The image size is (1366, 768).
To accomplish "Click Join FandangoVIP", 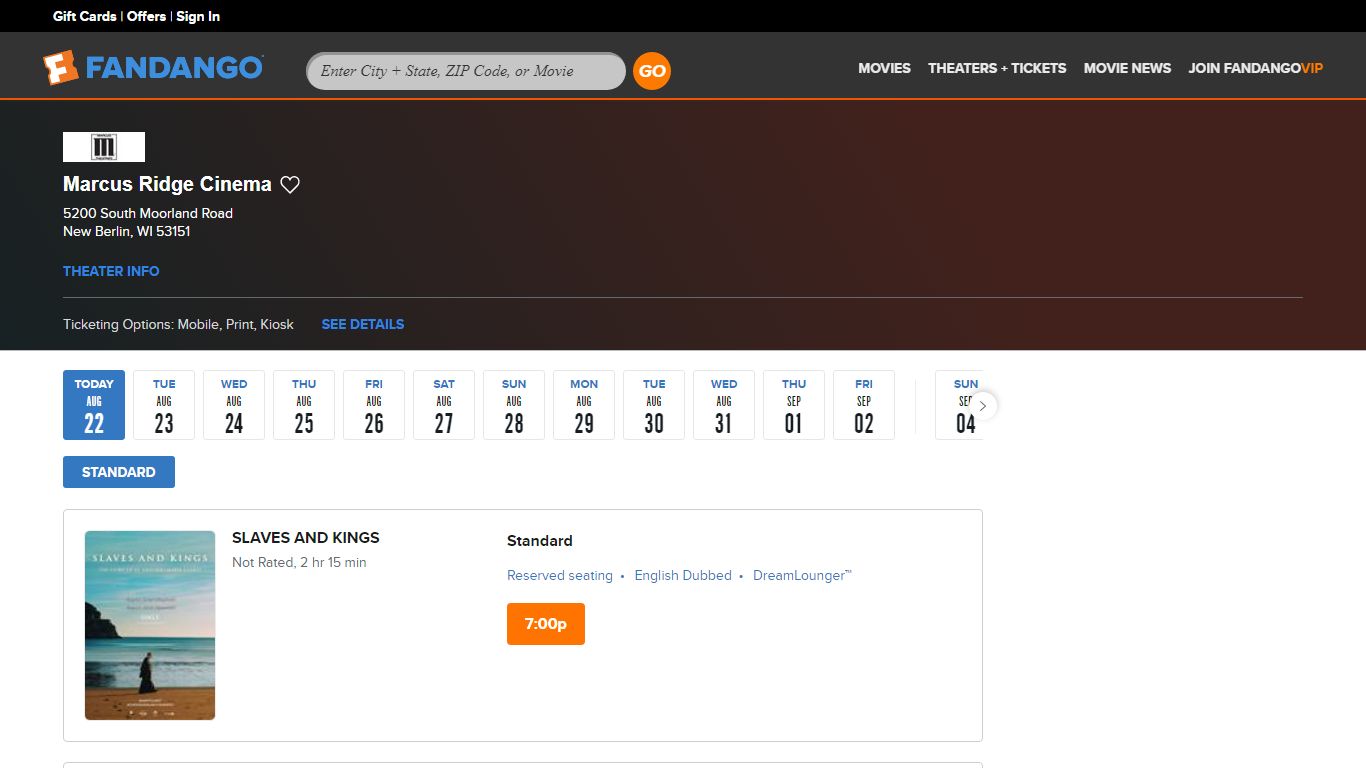I will click(1255, 68).
